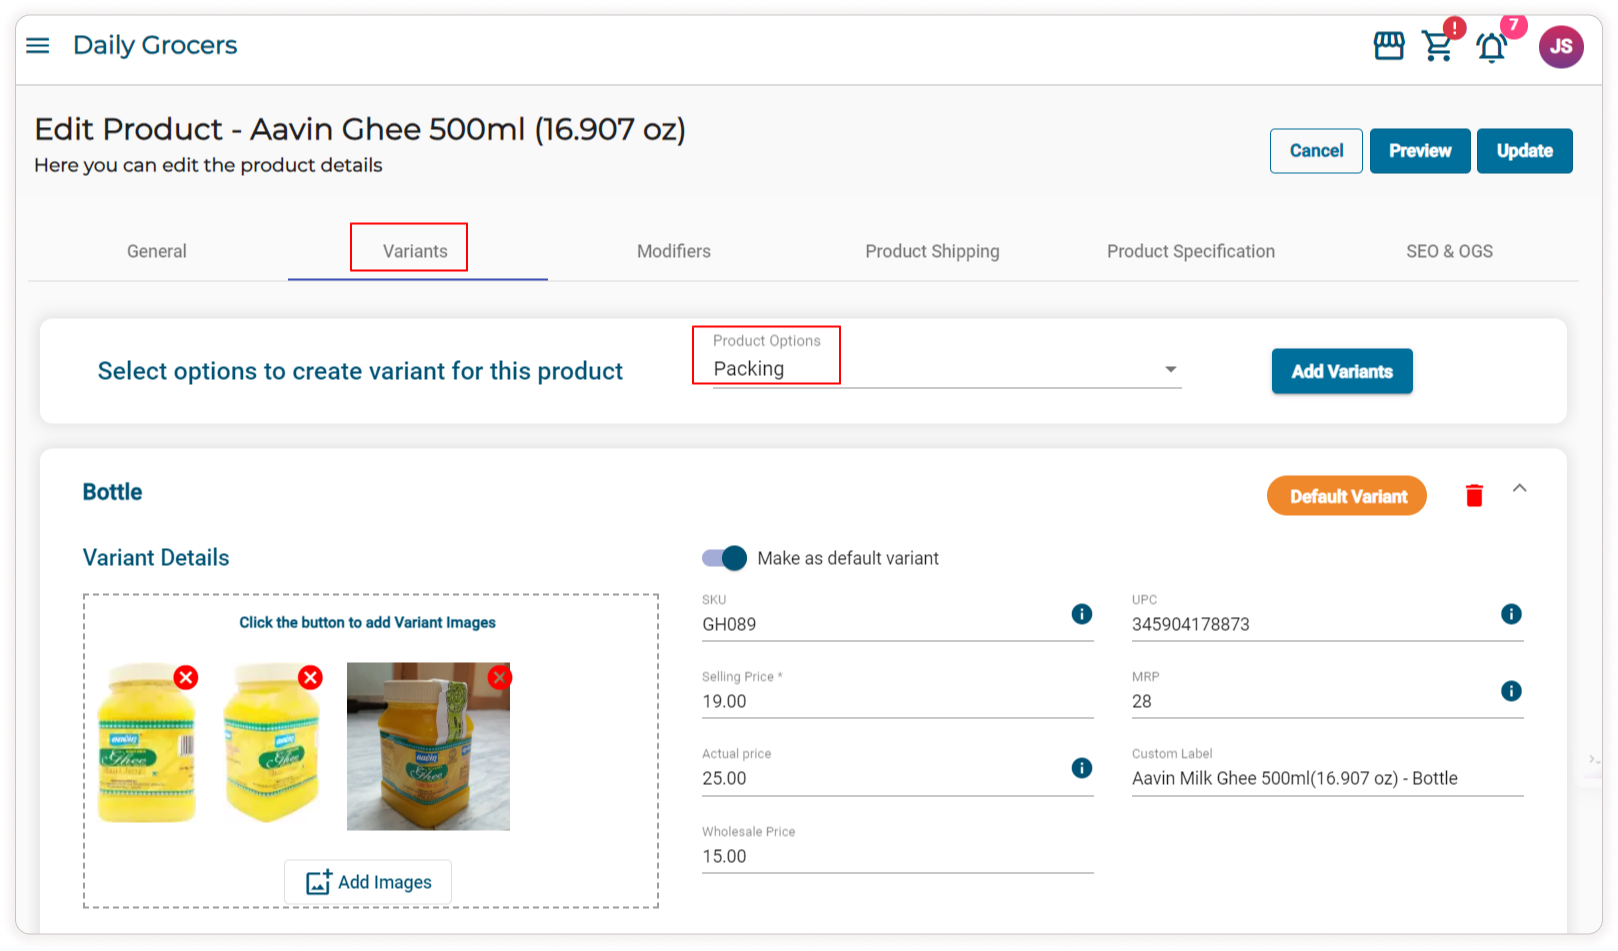Open the Product Shipping tab

point(932,251)
